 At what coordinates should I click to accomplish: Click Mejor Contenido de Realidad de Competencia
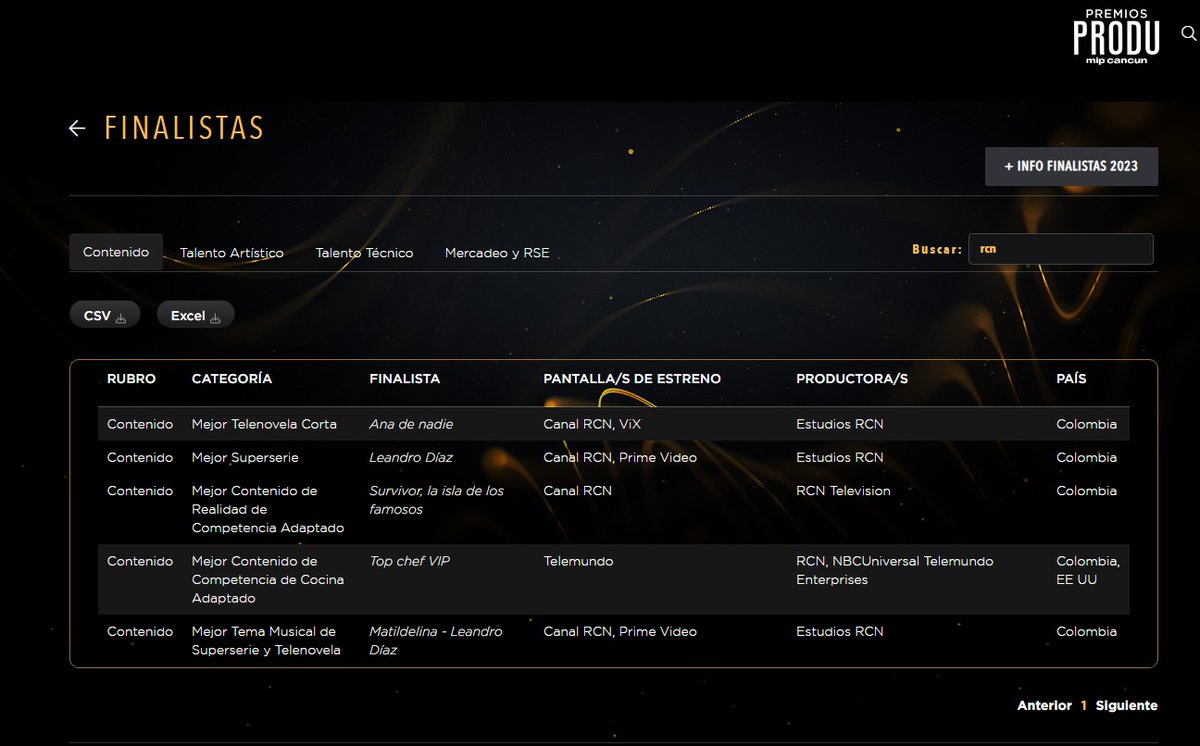pyautogui.click(x=268, y=509)
